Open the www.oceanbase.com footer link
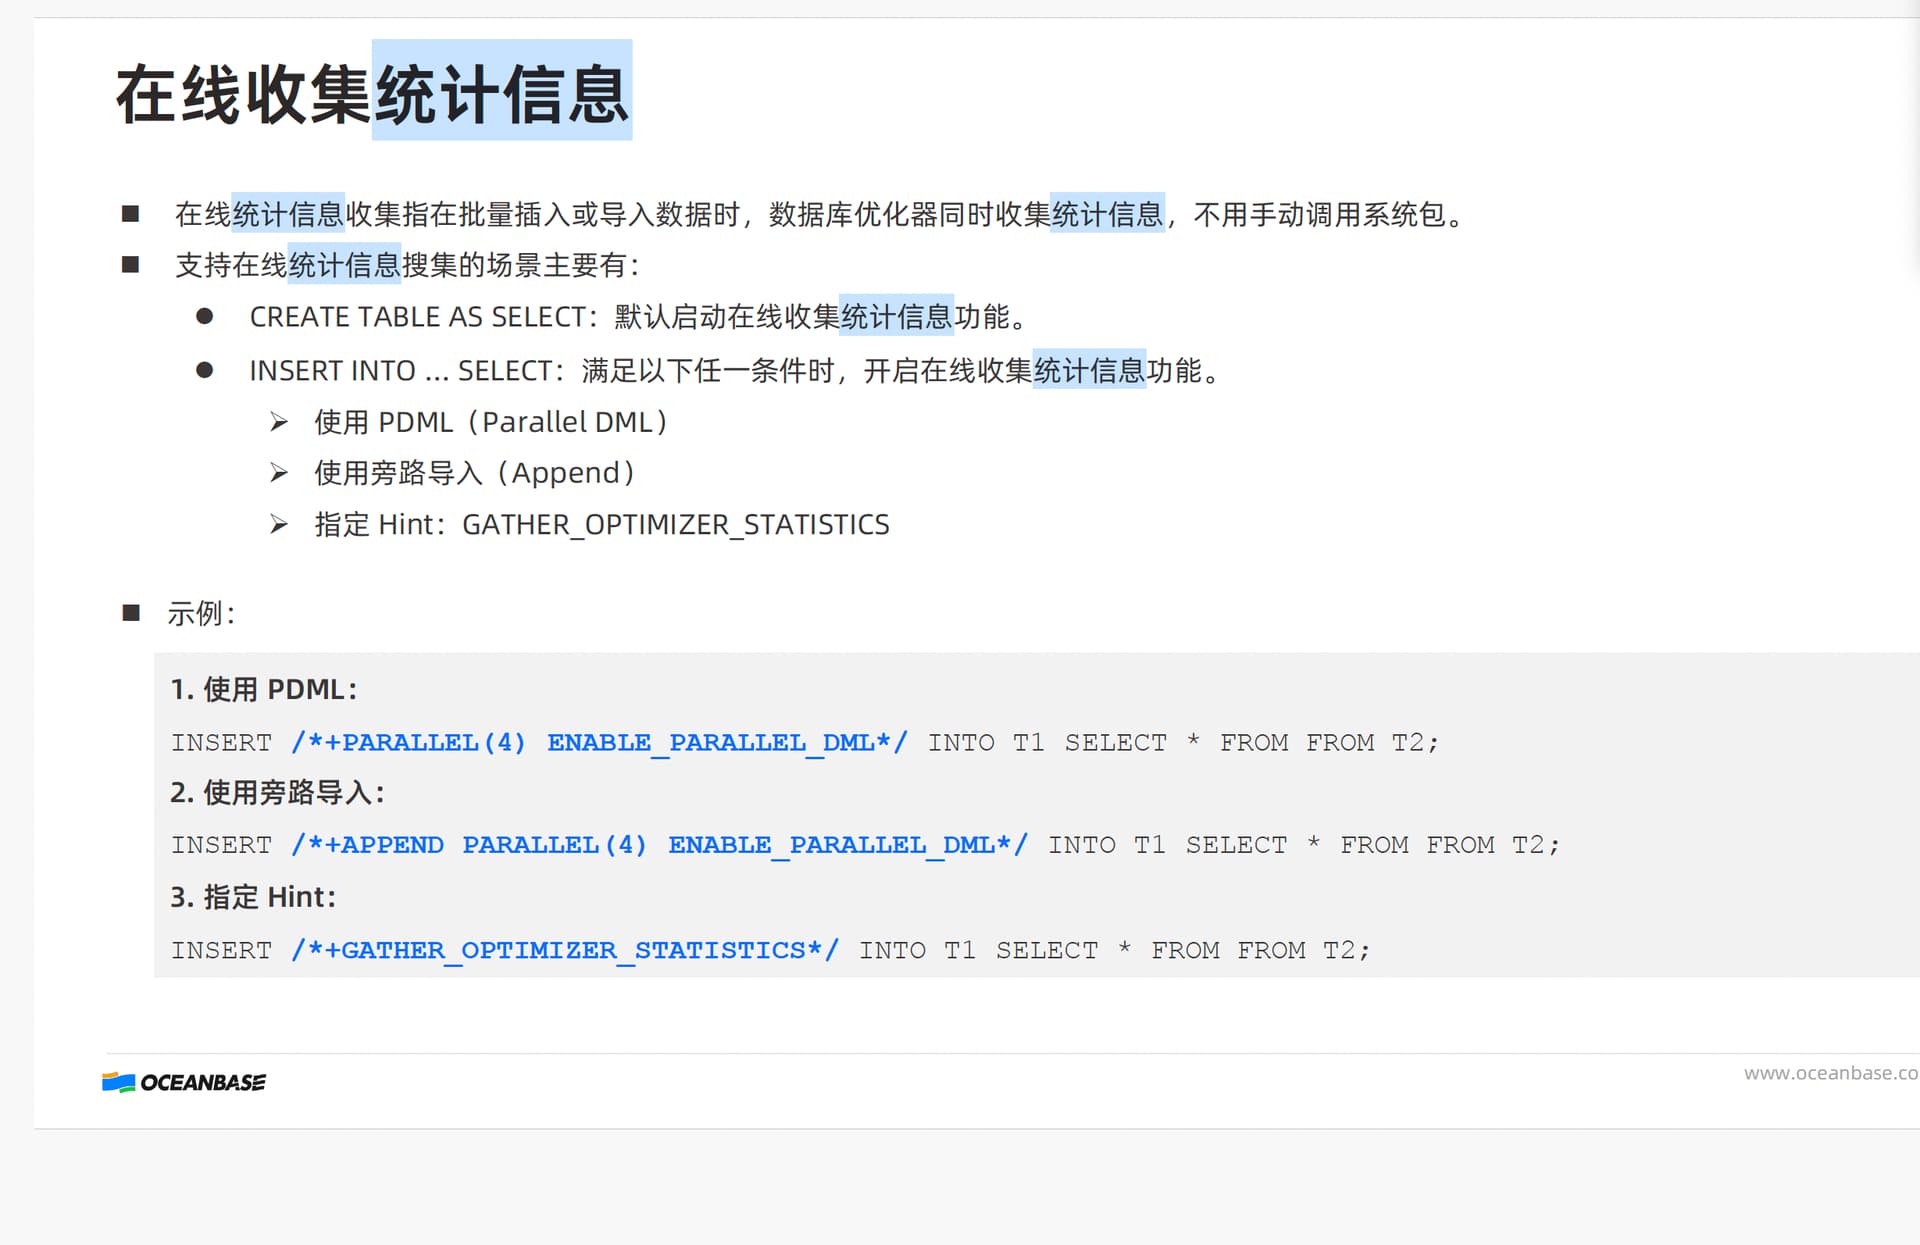 click(x=1829, y=1073)
